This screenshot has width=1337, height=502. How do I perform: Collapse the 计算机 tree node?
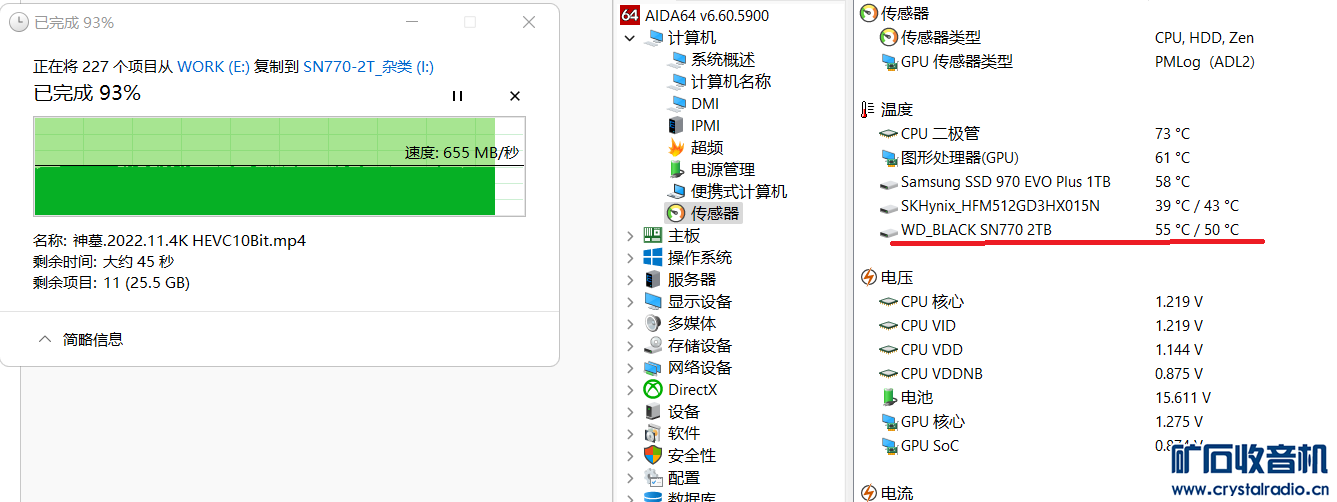629,38
